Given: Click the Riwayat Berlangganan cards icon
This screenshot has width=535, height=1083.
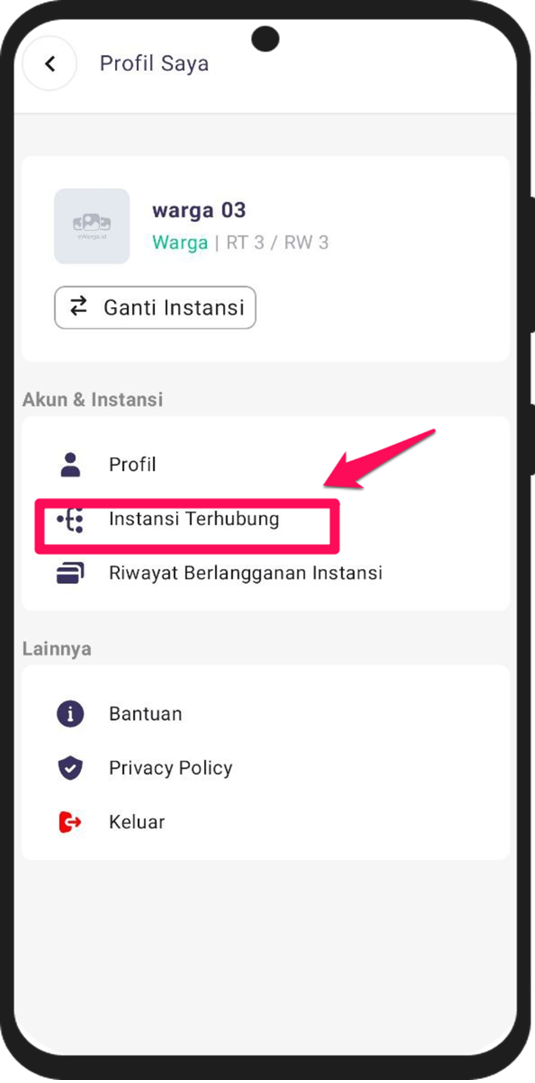Looking at the screenshot, I should 70,573.
